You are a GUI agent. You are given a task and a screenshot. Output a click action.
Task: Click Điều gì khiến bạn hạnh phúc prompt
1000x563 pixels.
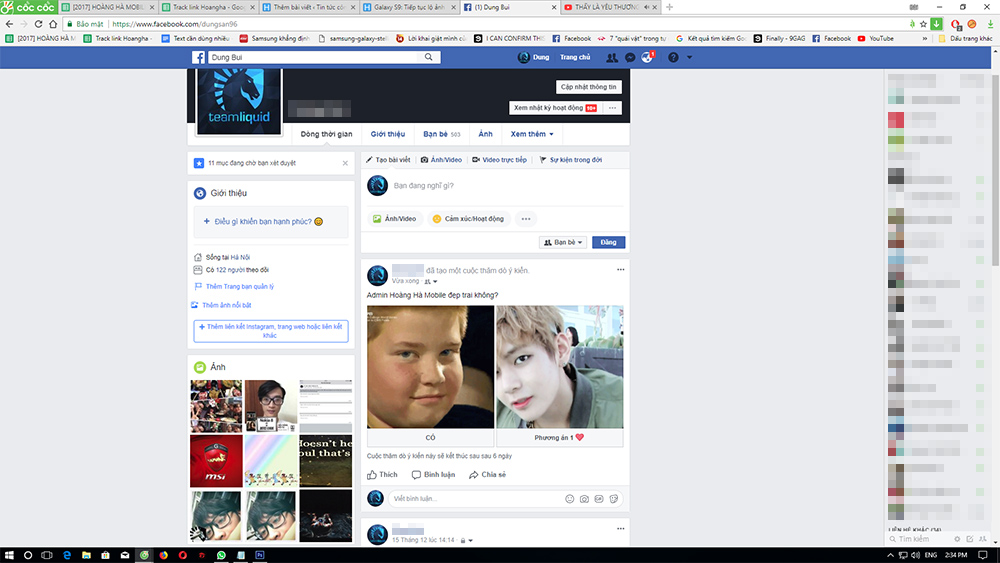[x=270, y=221]
